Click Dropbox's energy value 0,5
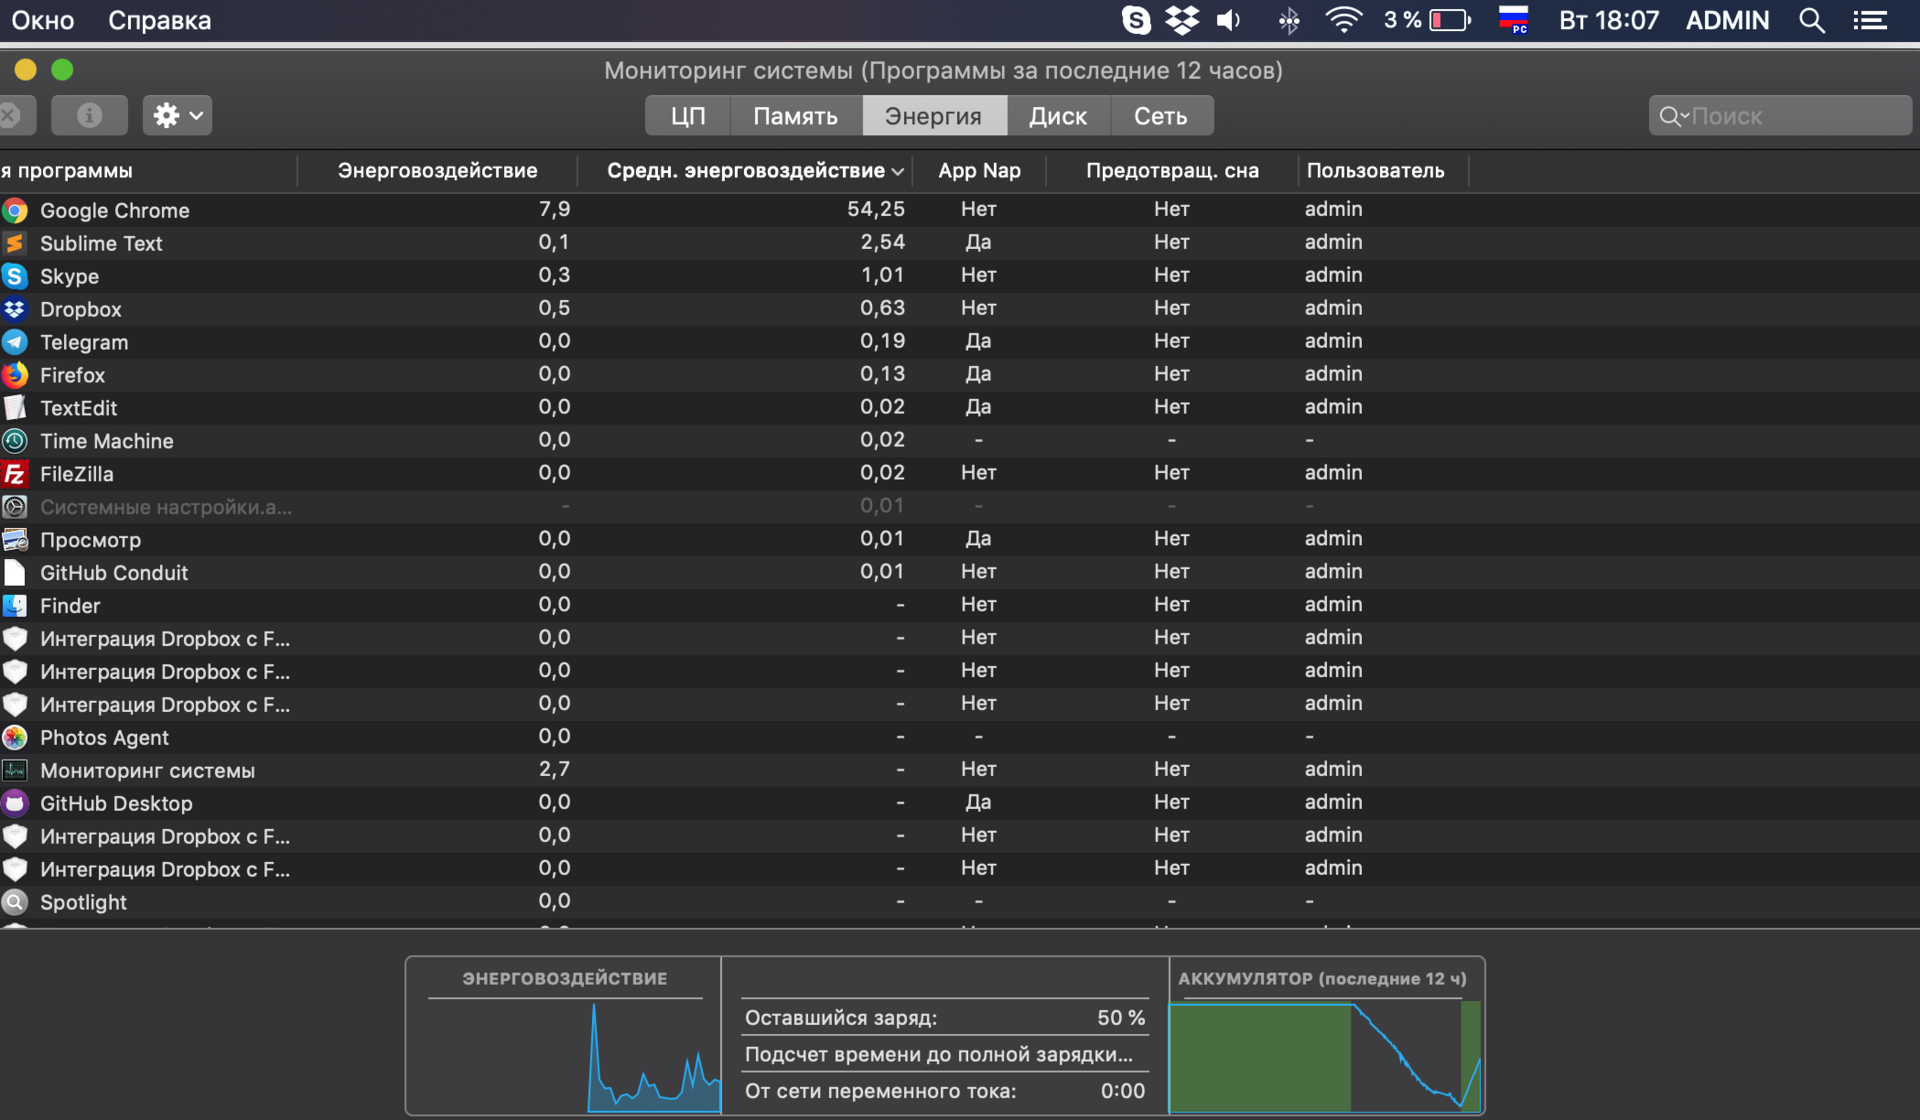This screenshot has height=1120, width=1920. [554, 308]
